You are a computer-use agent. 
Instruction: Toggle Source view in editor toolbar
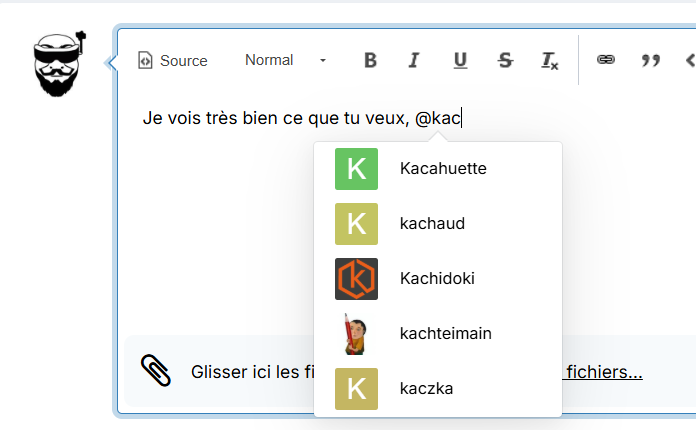pos(172,61)
